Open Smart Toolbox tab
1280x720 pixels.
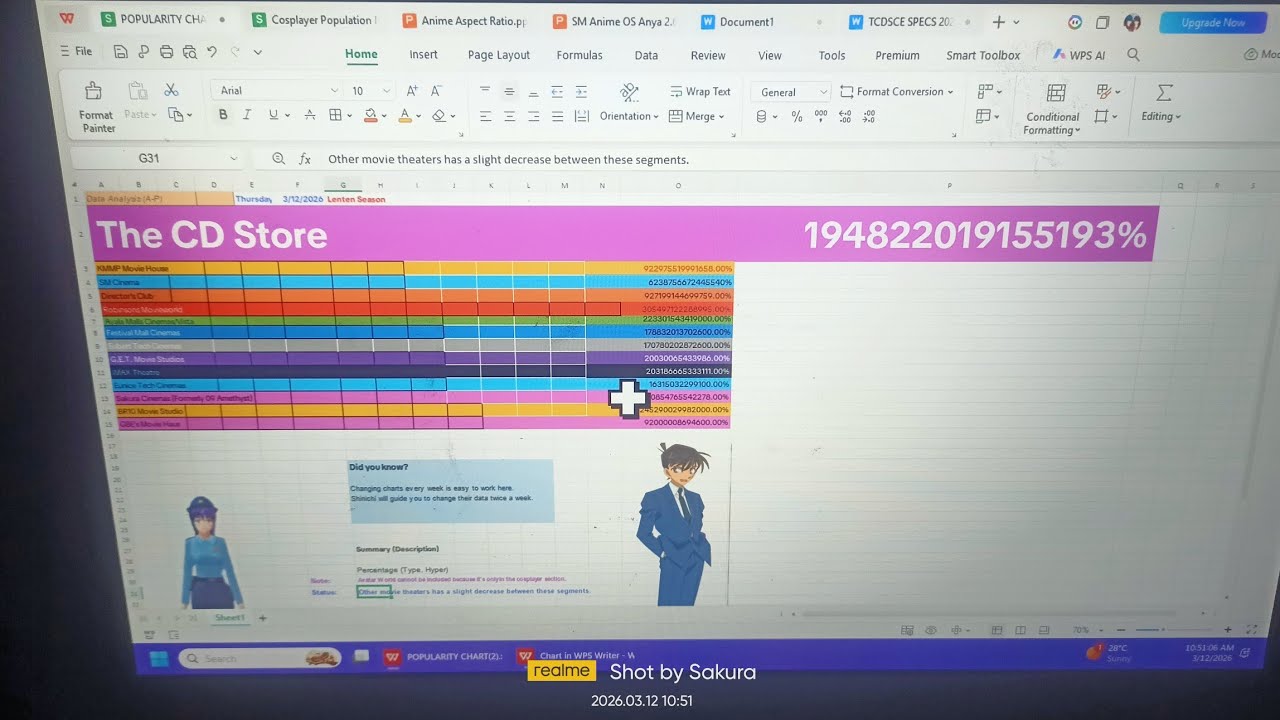(983, 55)
